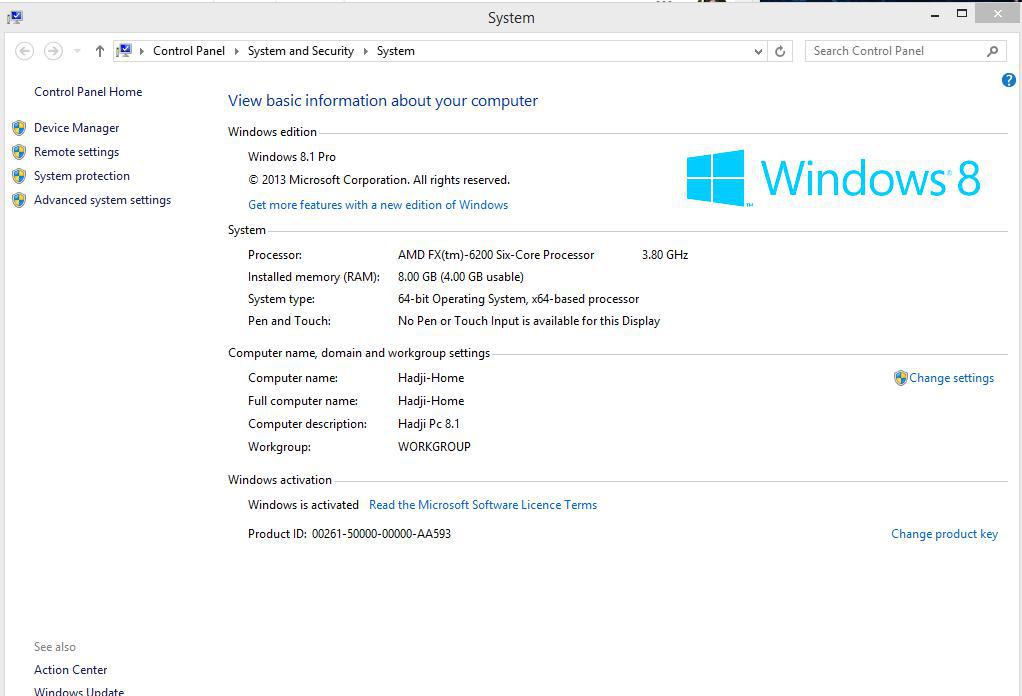Image resolution: width=1022 pixels, height=696 pixels.
Task: Click the Windows is activated status text
Action: coord(303,505)
